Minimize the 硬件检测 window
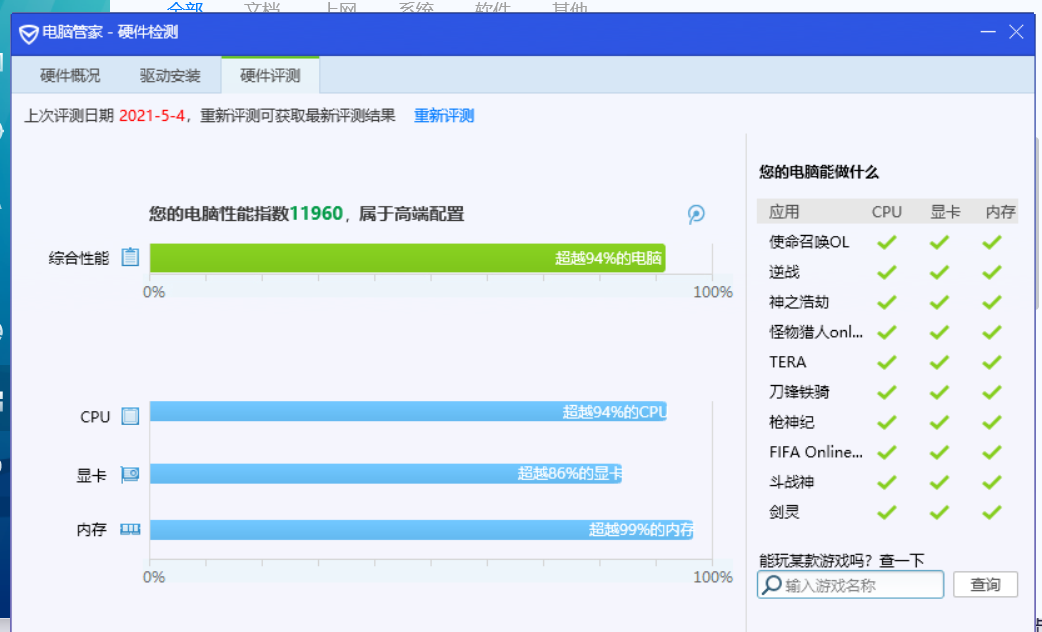This screenshot has height=632, width=1042. point(988,32)
